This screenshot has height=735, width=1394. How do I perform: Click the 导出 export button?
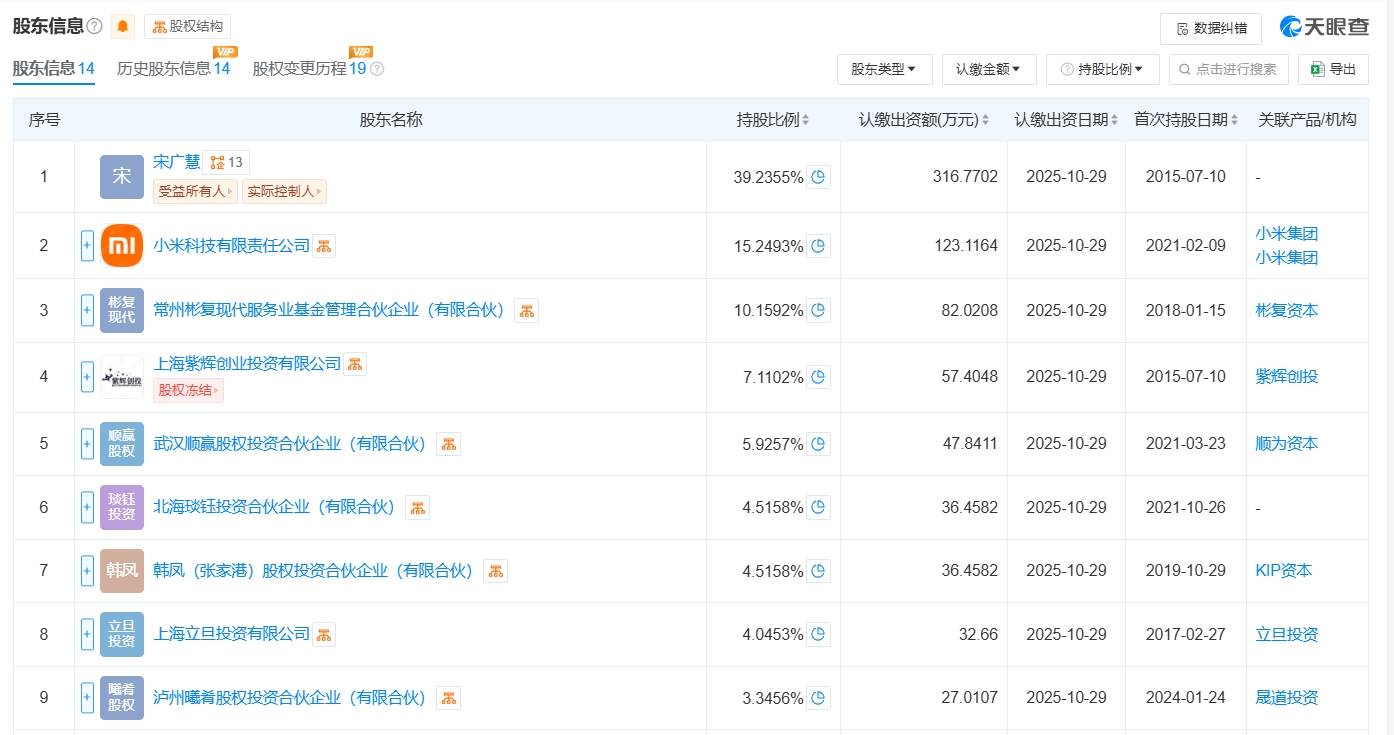1333,69
